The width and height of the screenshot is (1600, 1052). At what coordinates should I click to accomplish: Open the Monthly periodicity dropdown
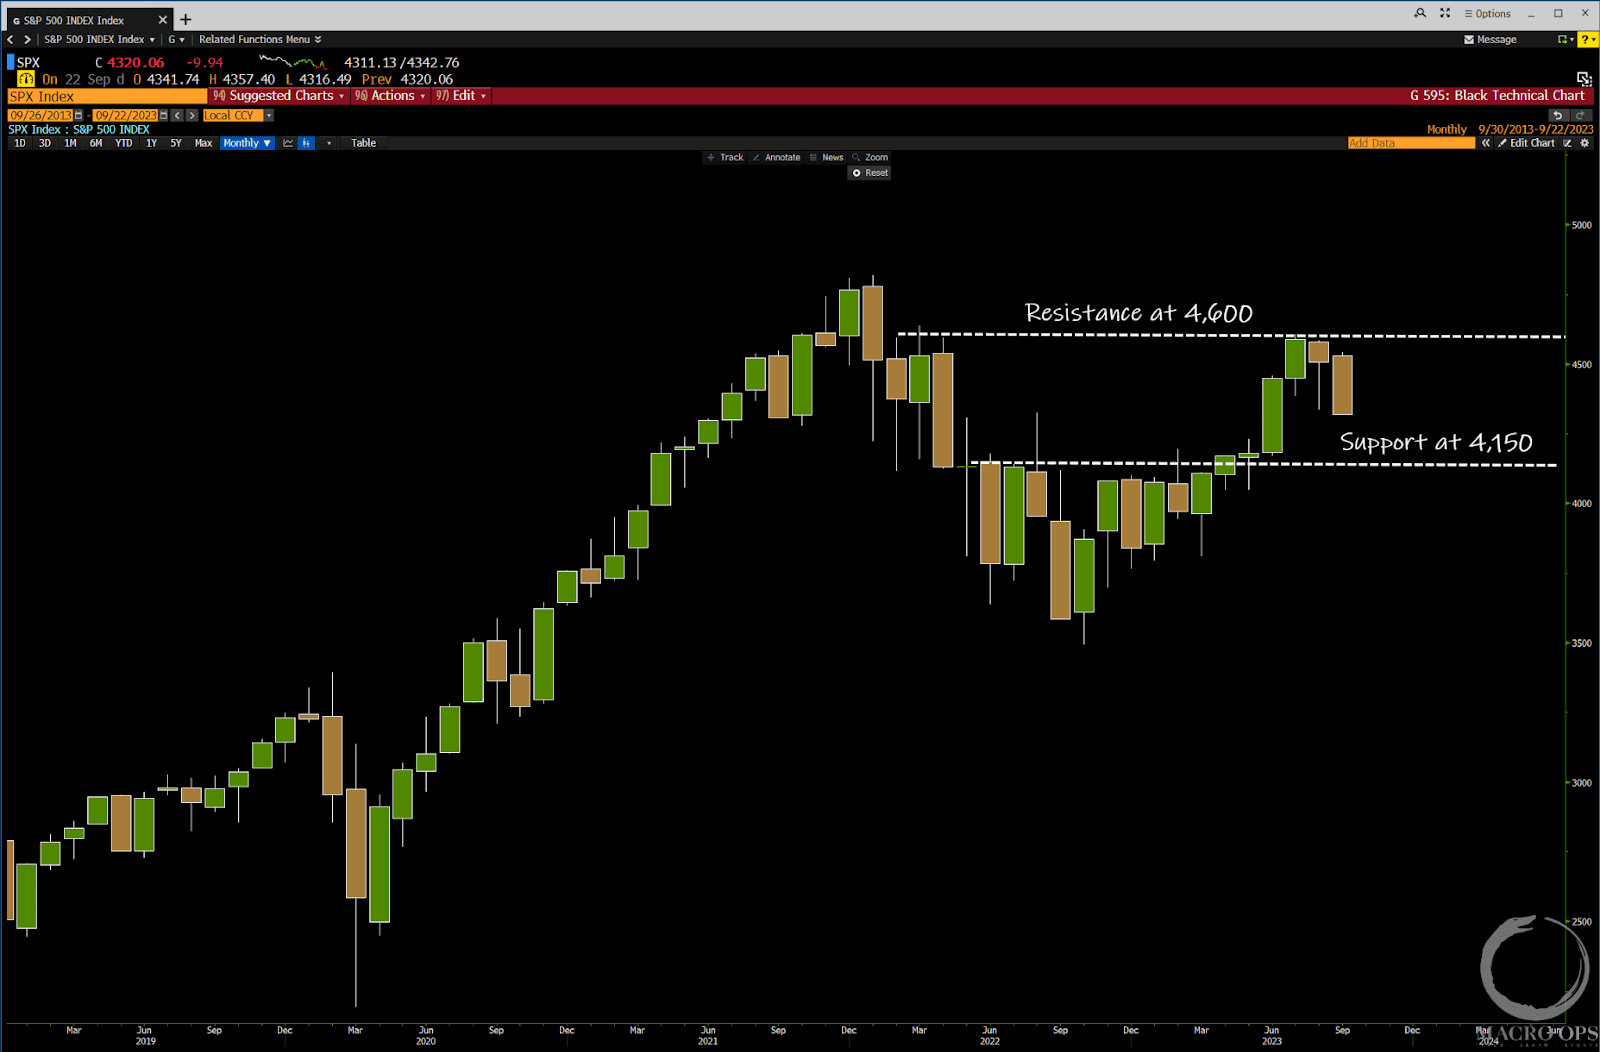pyautogui.click(x=247, y=143)
